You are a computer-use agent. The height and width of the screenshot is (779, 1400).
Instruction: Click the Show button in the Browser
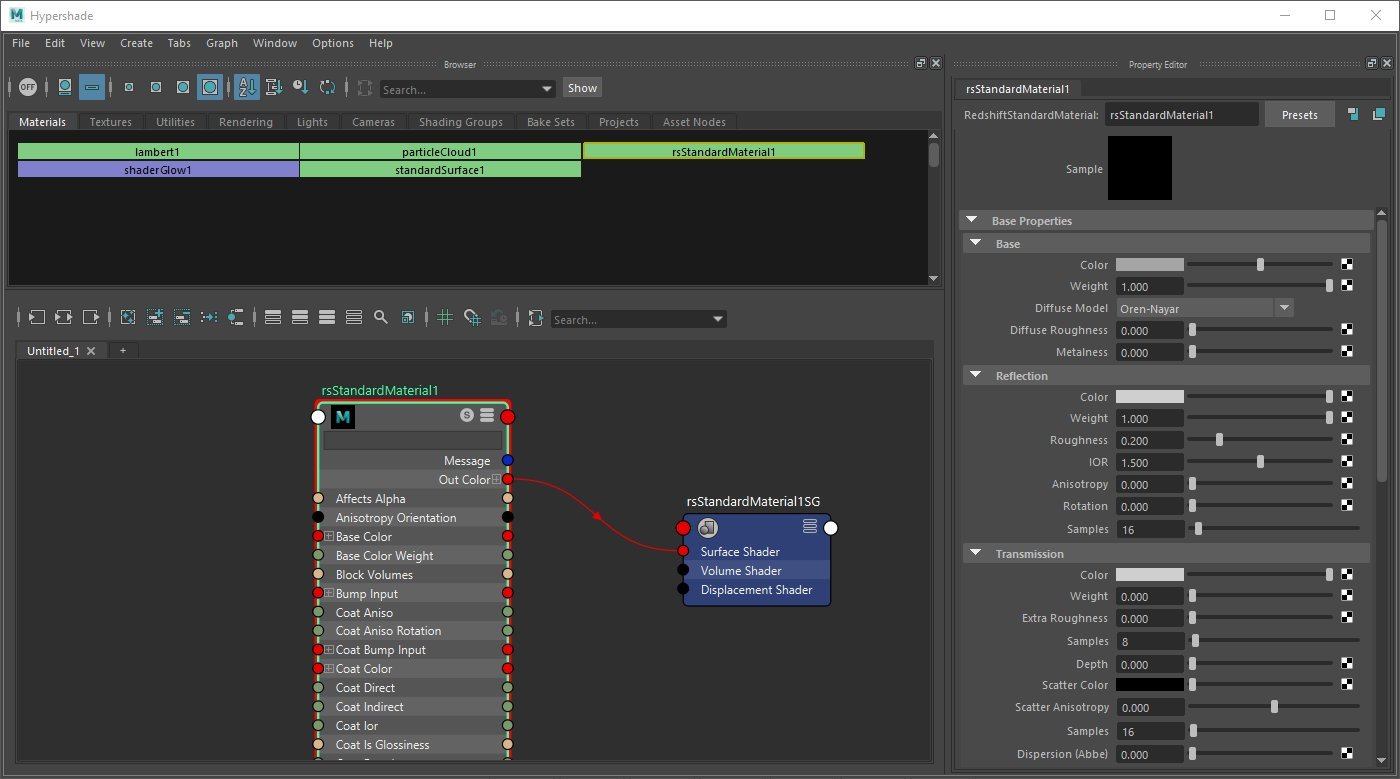tap(582, 88)
